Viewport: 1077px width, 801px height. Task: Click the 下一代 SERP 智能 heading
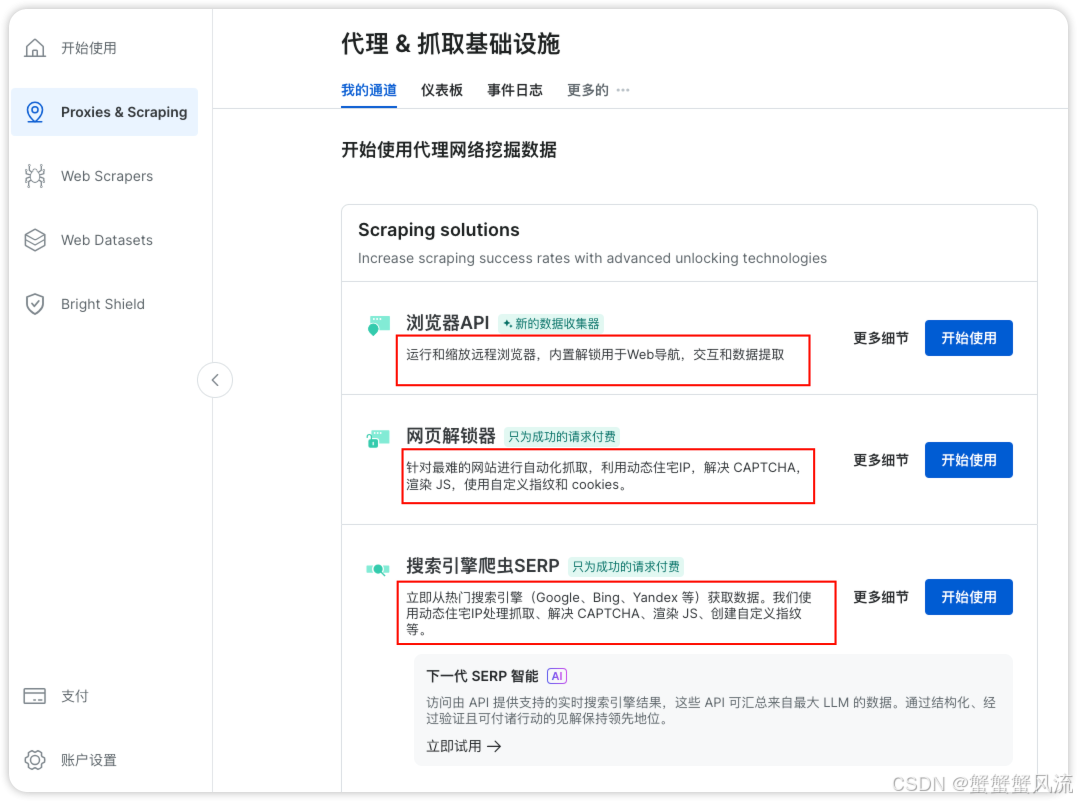pyautogui.click(x=482, y=676)
